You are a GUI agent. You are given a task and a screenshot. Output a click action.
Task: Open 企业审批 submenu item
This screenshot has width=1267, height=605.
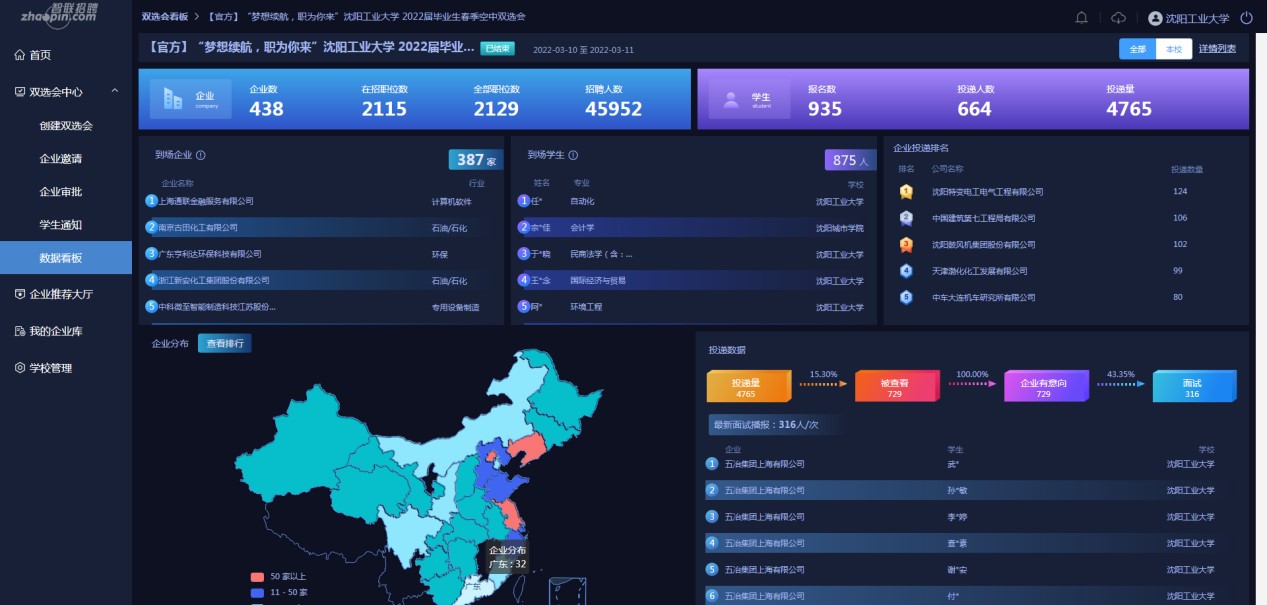(60, 192)
